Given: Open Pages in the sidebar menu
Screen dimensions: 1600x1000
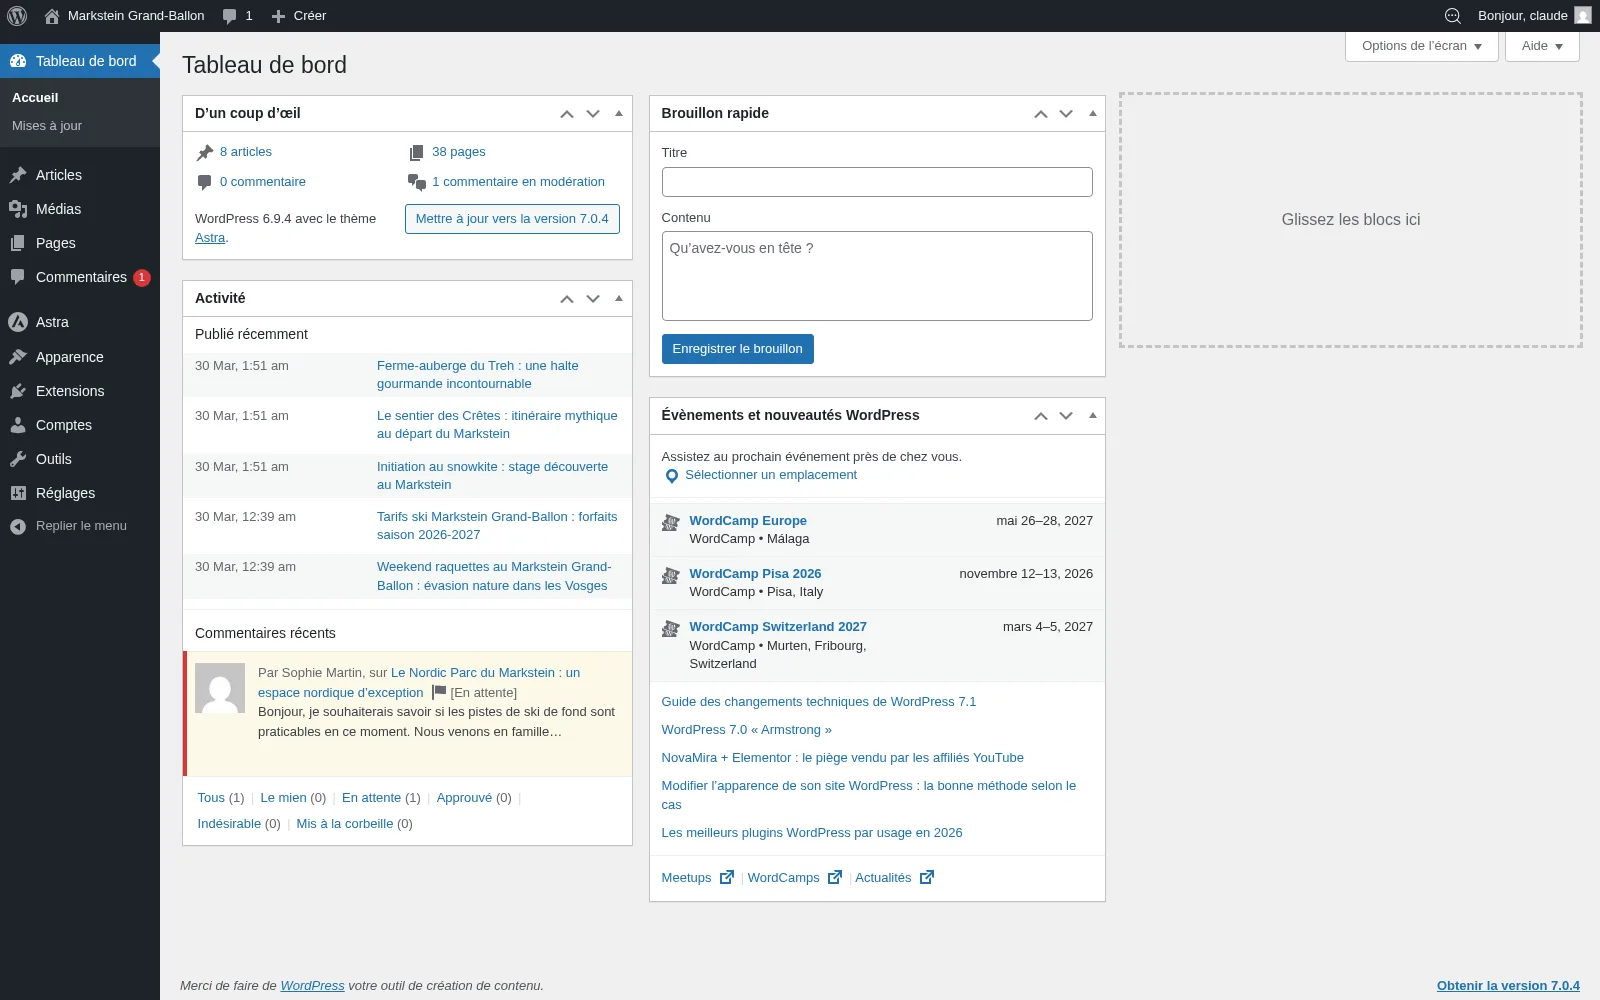Looking at the screenshot, I should coord(80,243).
